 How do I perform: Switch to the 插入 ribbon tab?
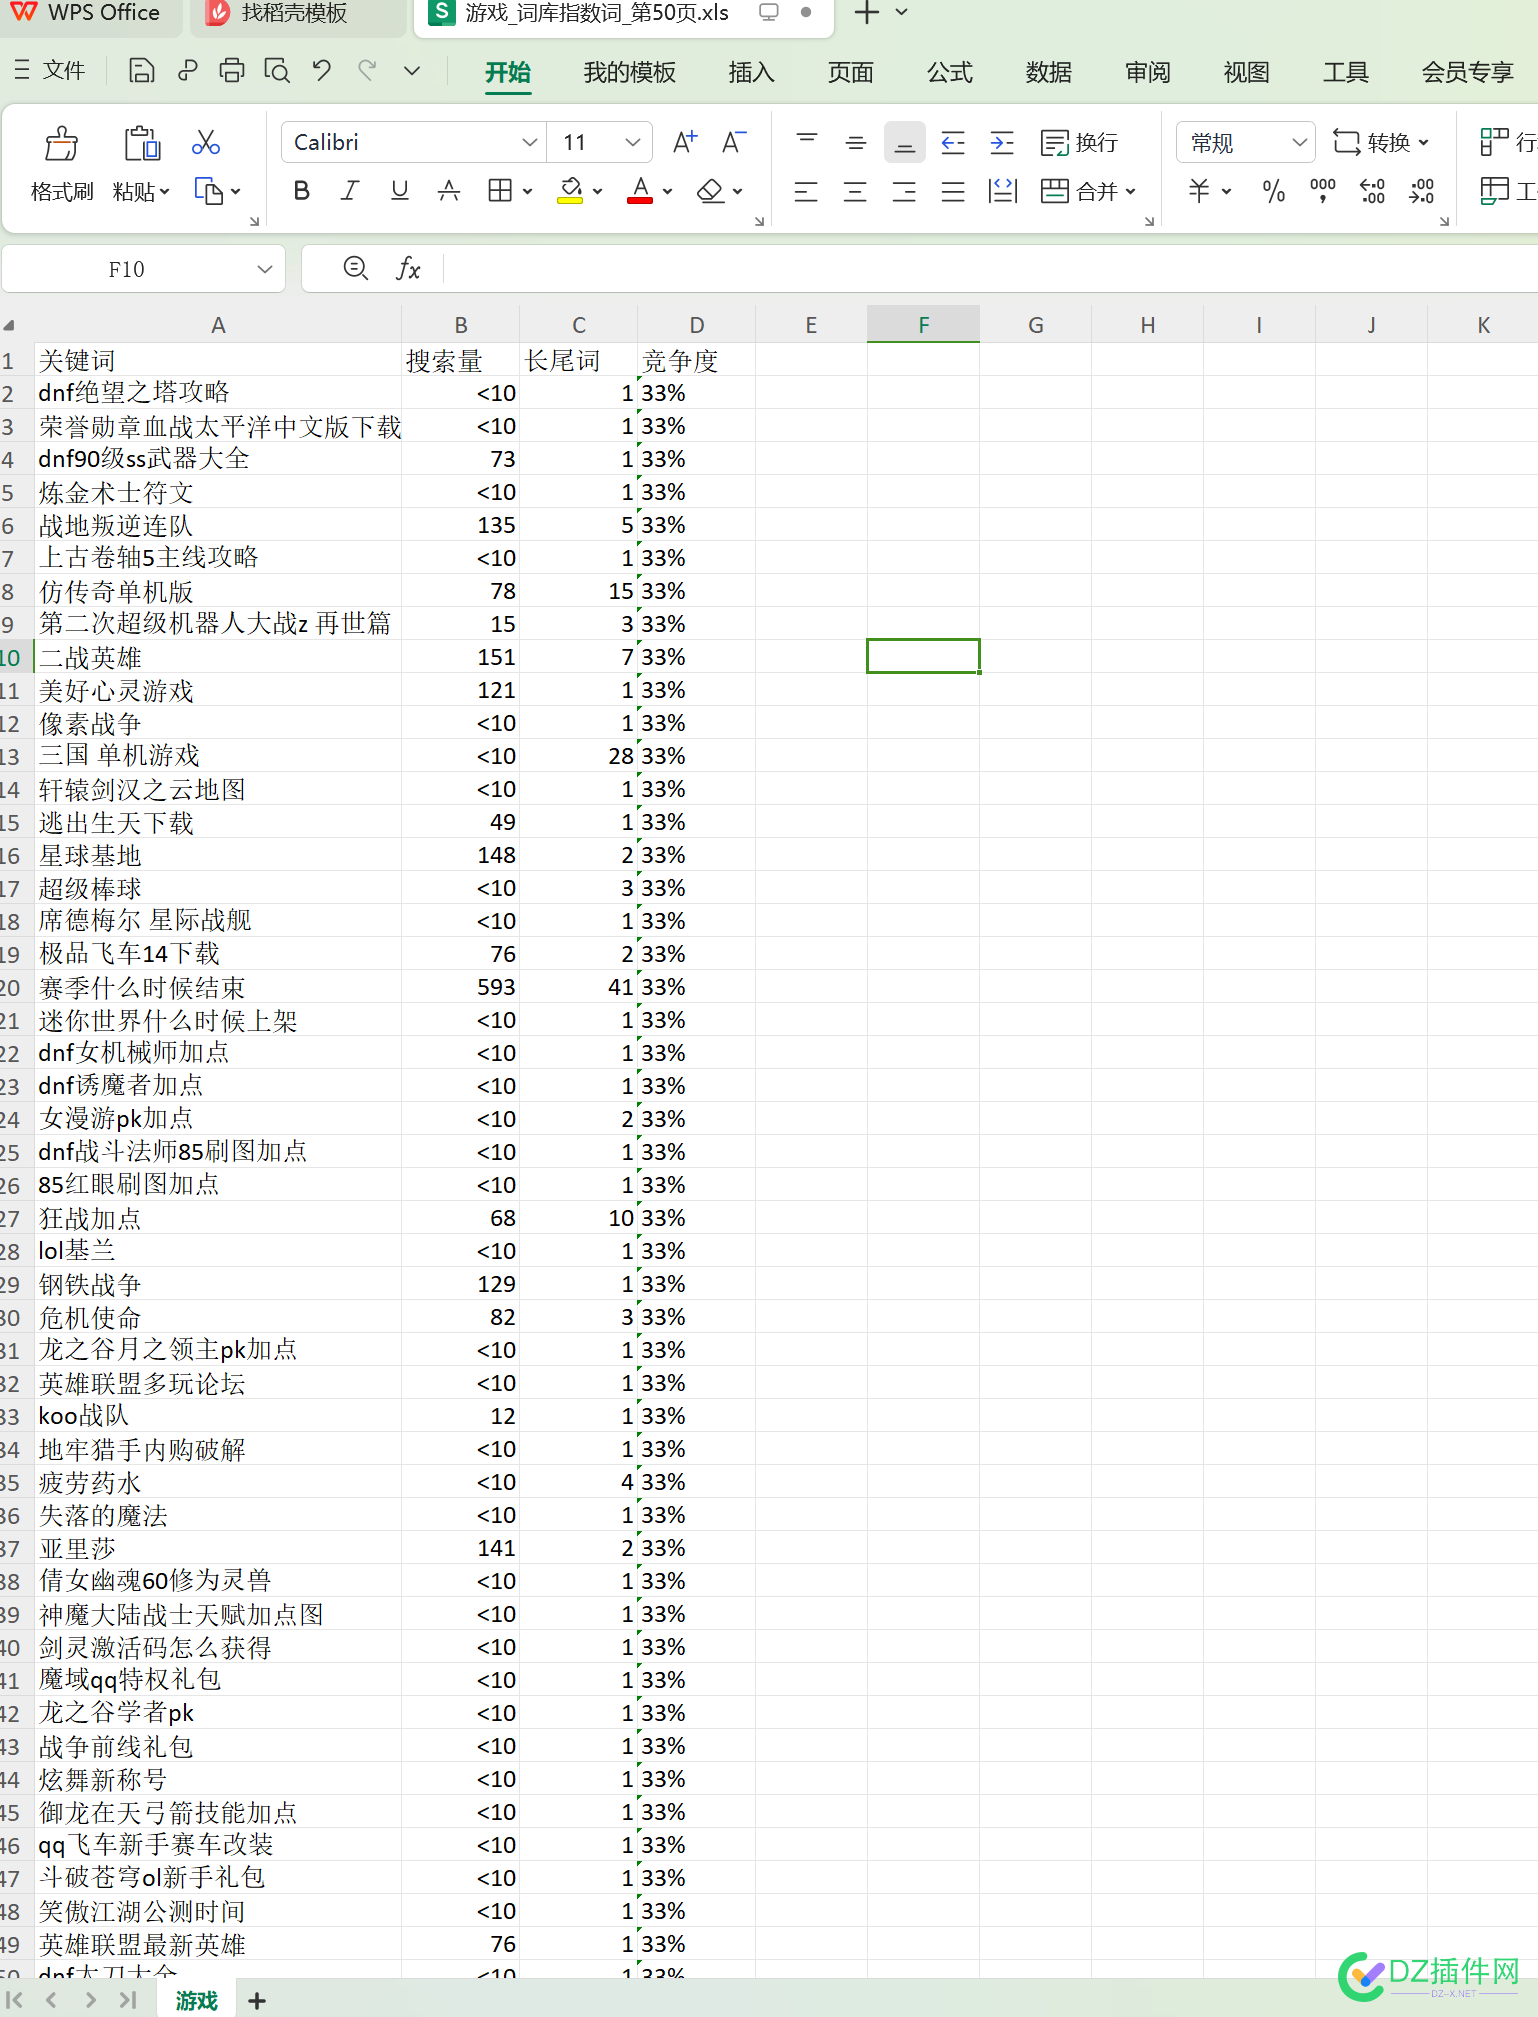(751, 72)
